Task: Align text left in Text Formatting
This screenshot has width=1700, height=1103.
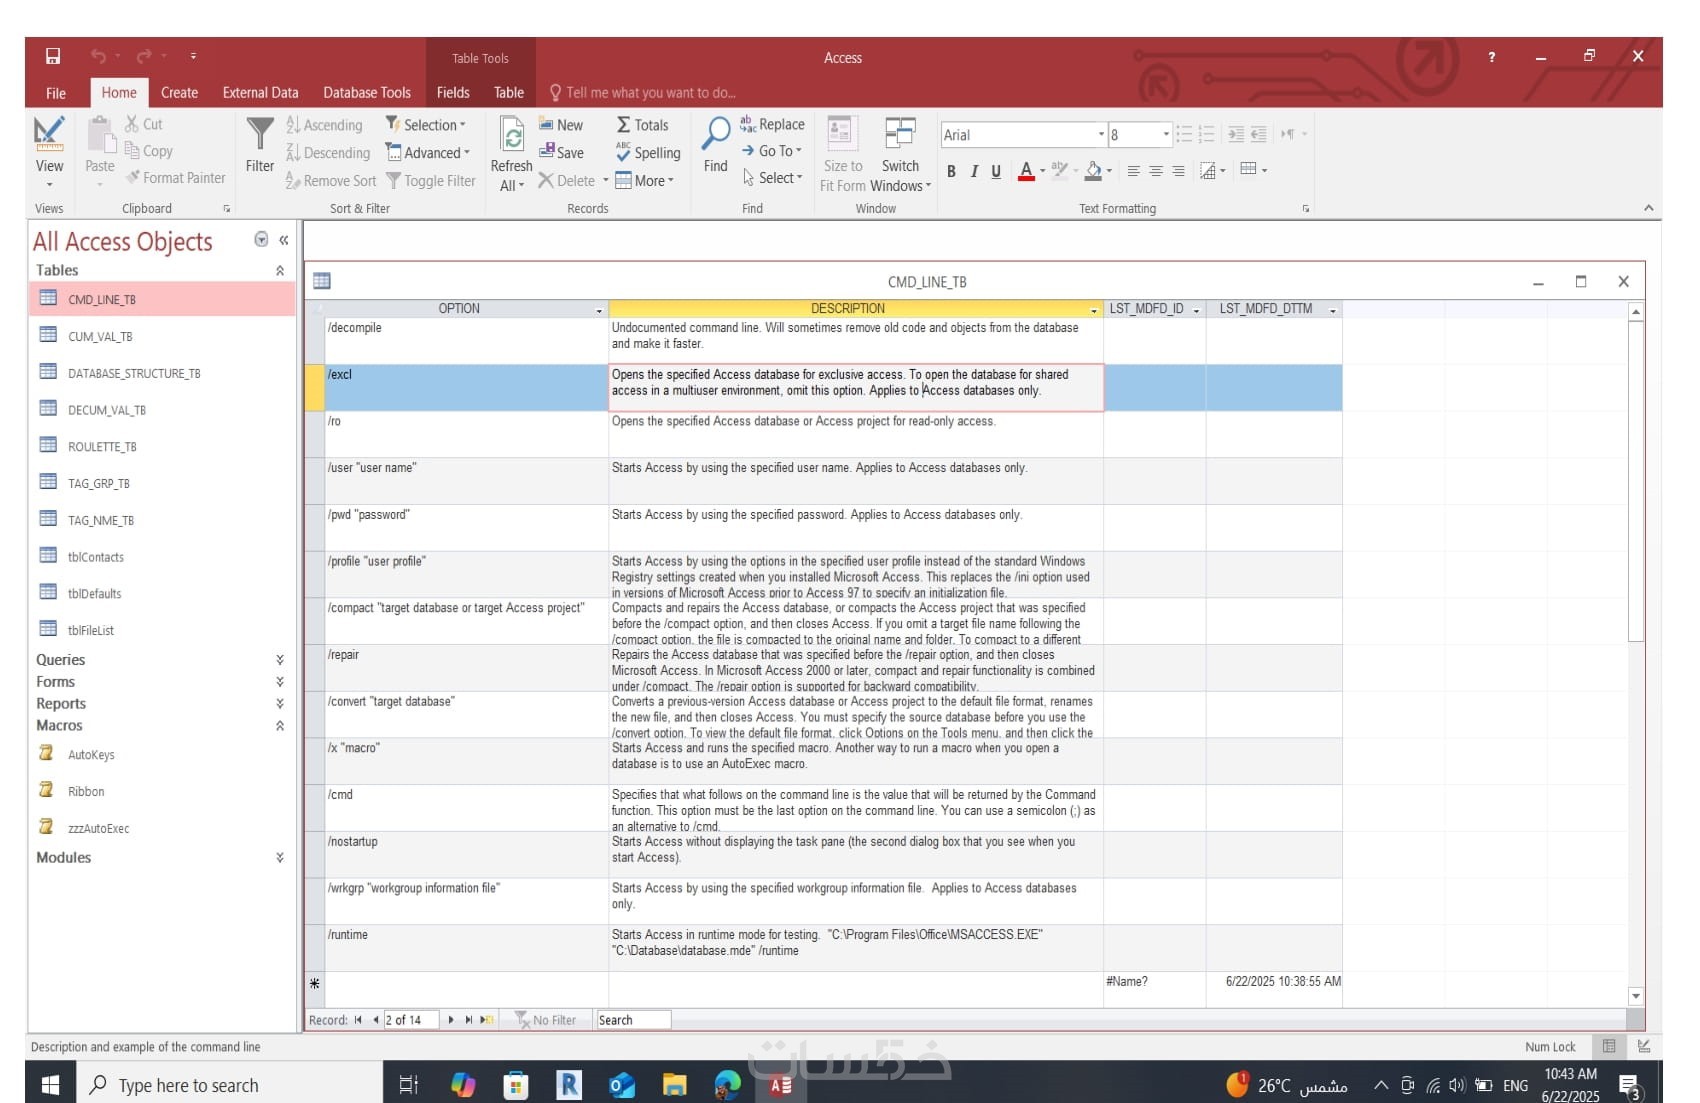Action: coord(1133,171)
